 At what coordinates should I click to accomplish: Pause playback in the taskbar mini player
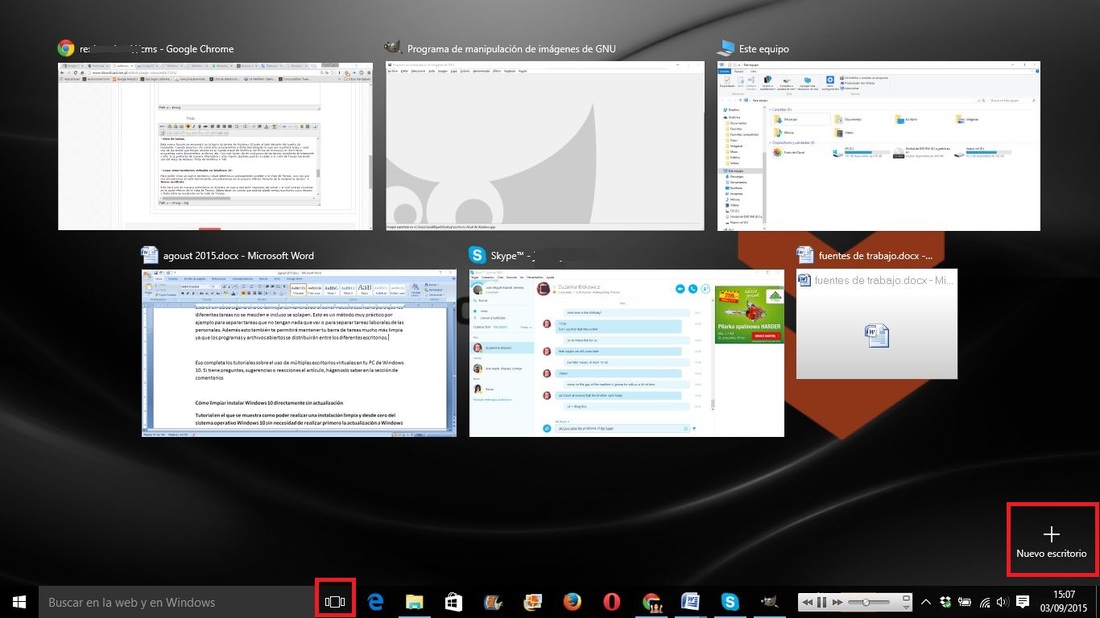coord(821,603)
